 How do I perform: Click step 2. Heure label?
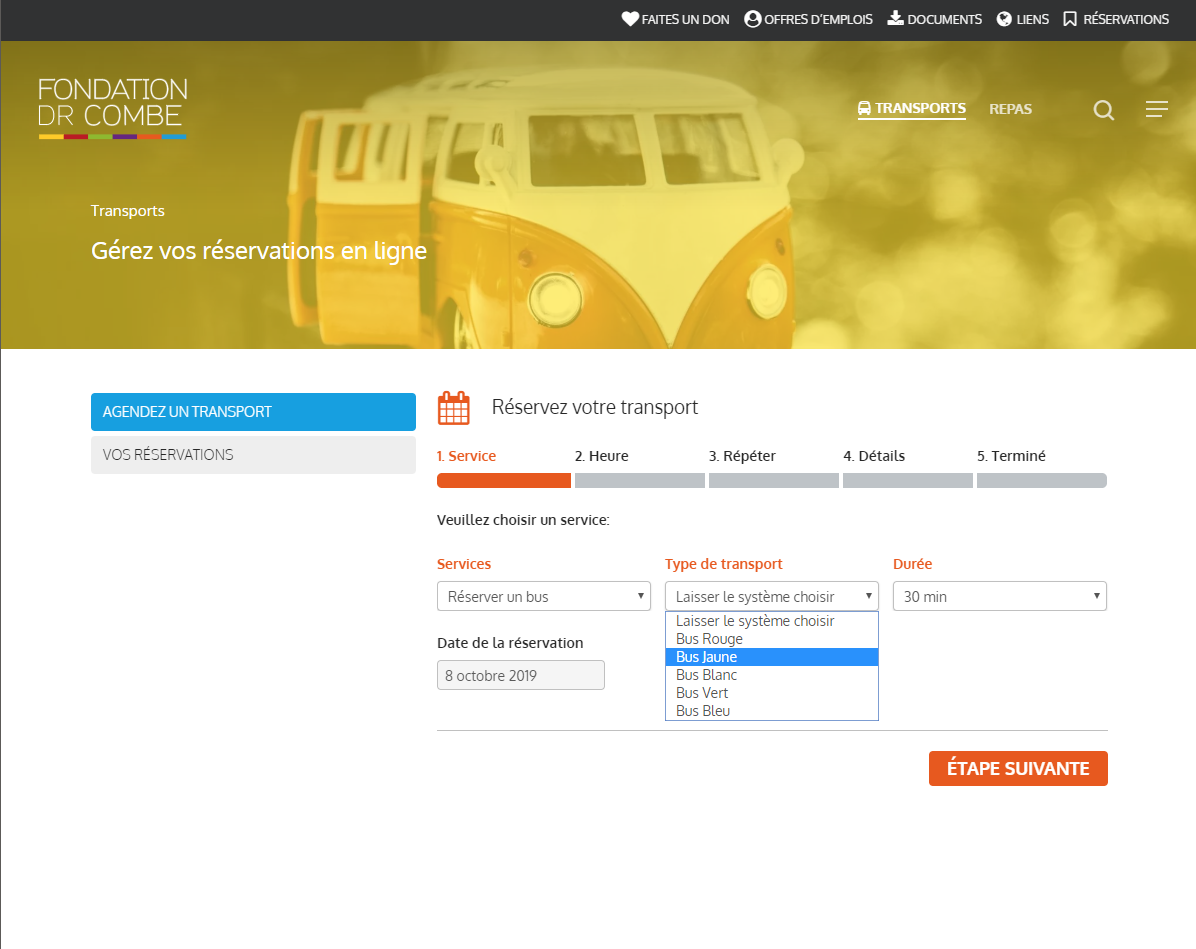coord(602,456)
